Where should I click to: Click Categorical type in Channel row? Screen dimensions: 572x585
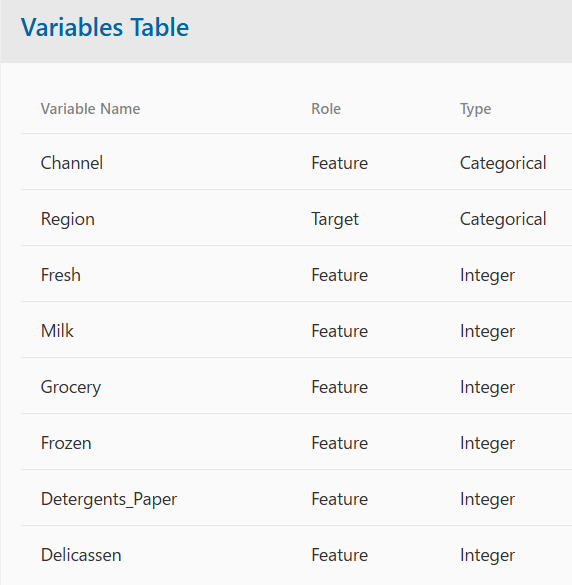503,163
